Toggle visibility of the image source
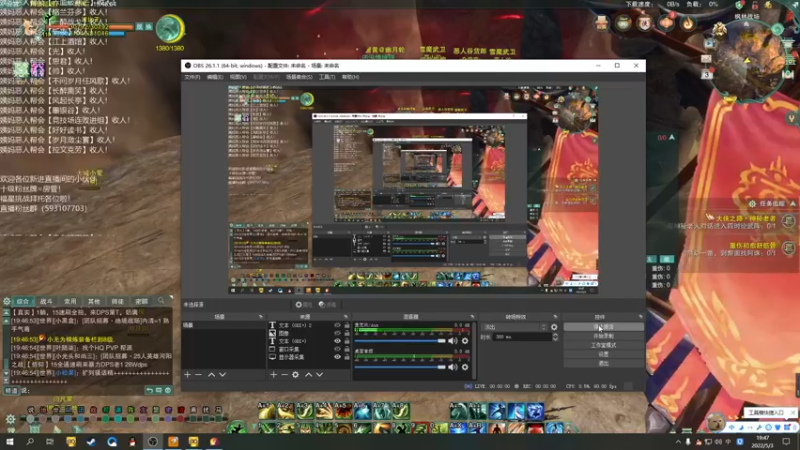This screenshot has height=450, width=800. point(337,333)
